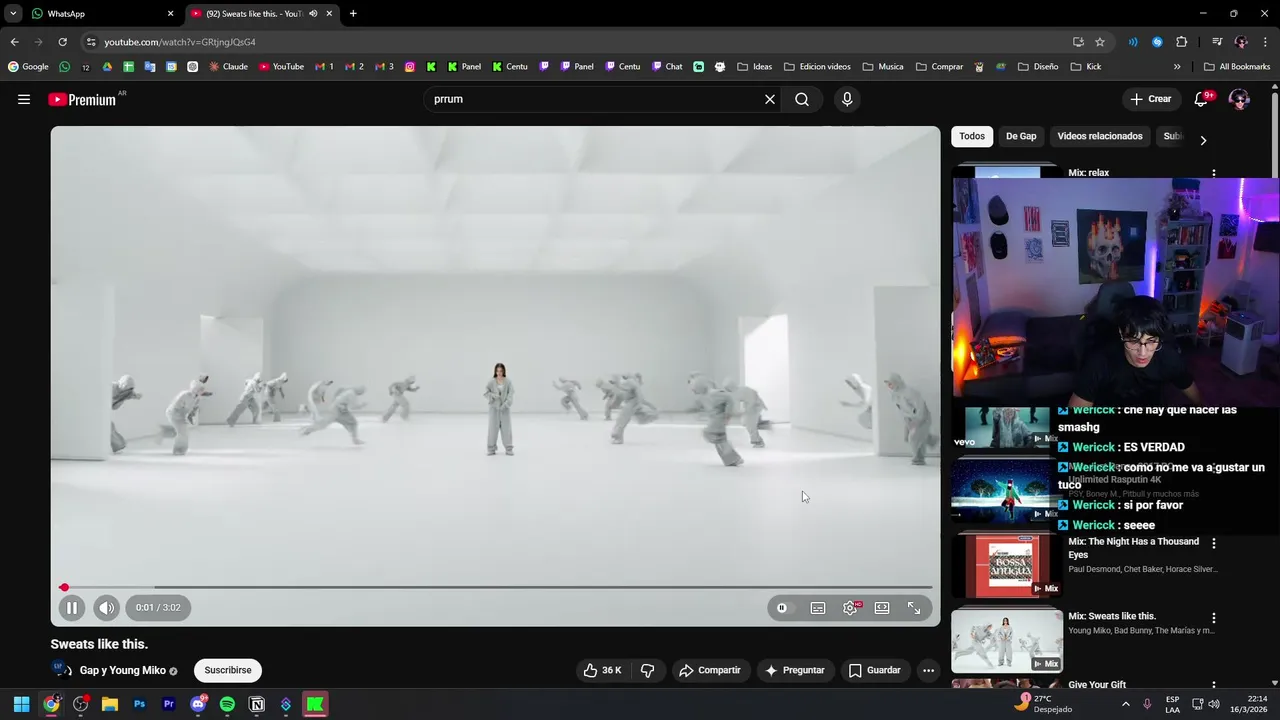Reload the page with the refresh icon
Screen dimensions: 1280x720
(x=62, y=42)
